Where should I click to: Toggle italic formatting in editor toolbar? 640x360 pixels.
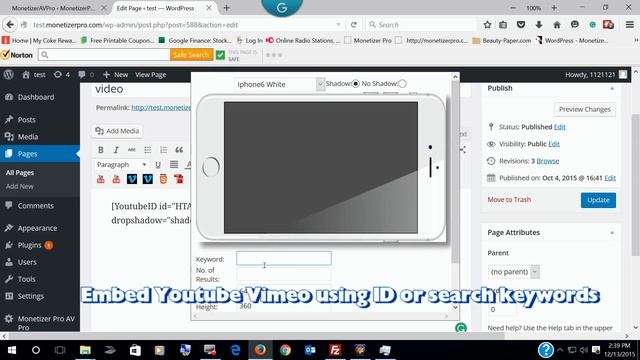coord(116,150)
